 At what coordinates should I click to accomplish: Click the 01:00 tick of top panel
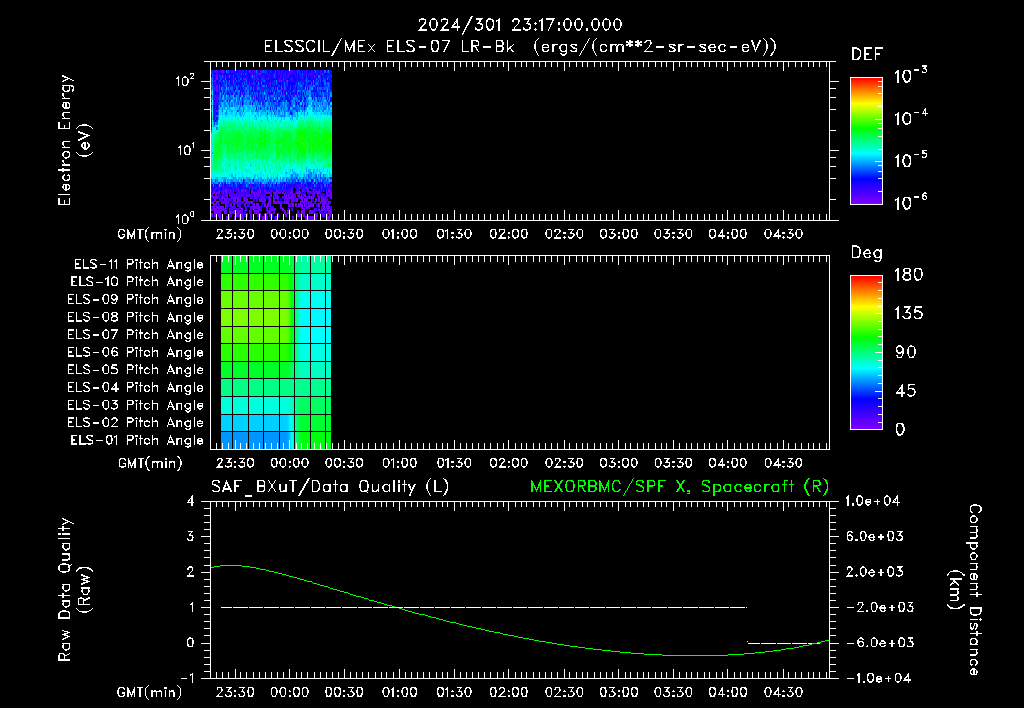(399, 234)
